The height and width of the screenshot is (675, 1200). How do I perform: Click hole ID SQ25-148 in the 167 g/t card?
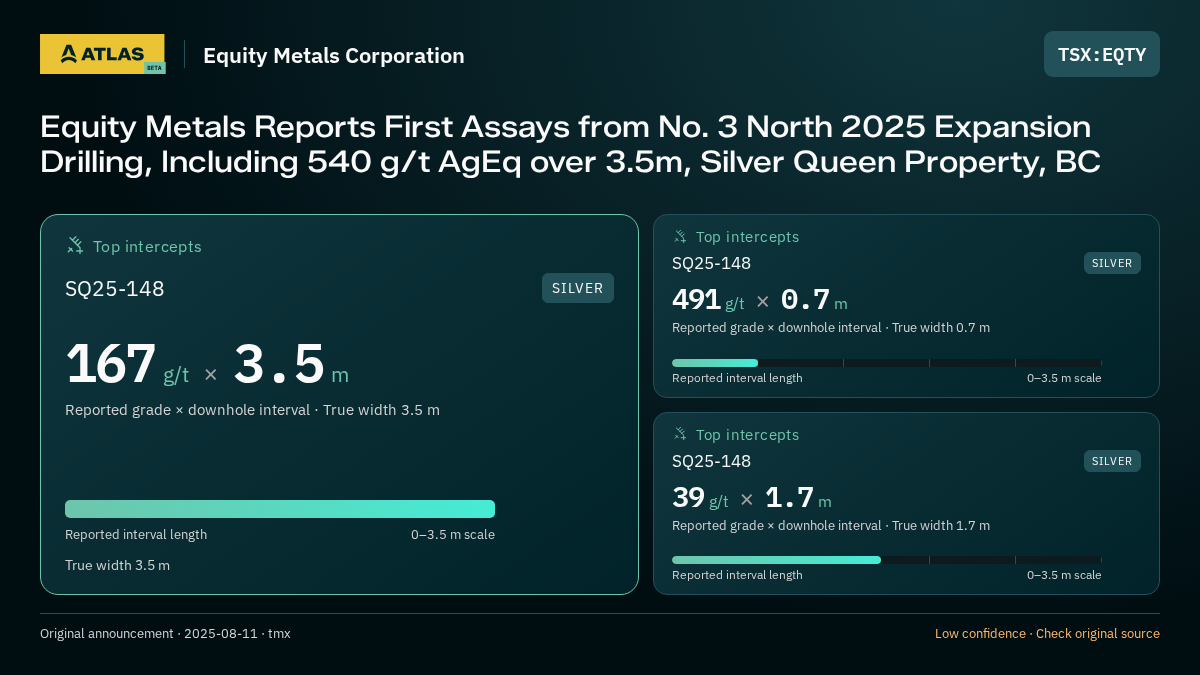point(115,289)
